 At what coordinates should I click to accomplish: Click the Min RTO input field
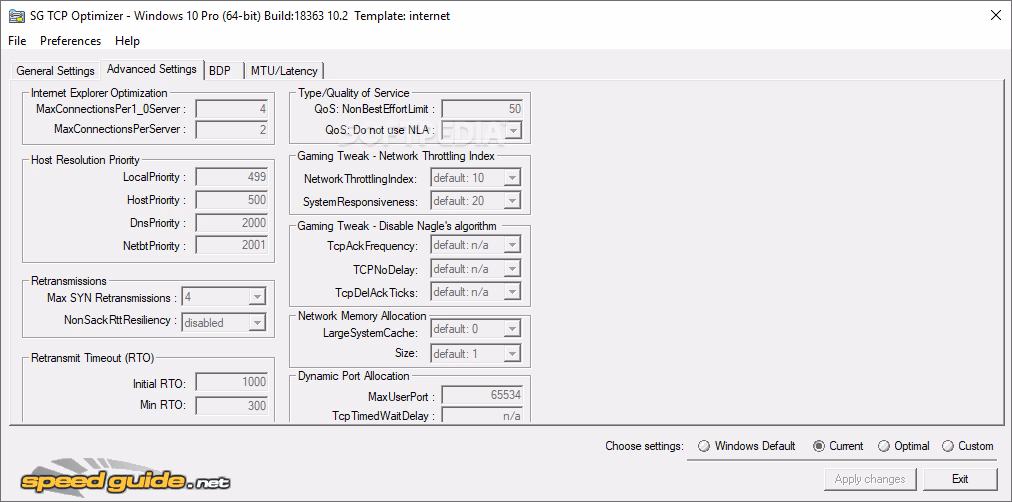232,405
